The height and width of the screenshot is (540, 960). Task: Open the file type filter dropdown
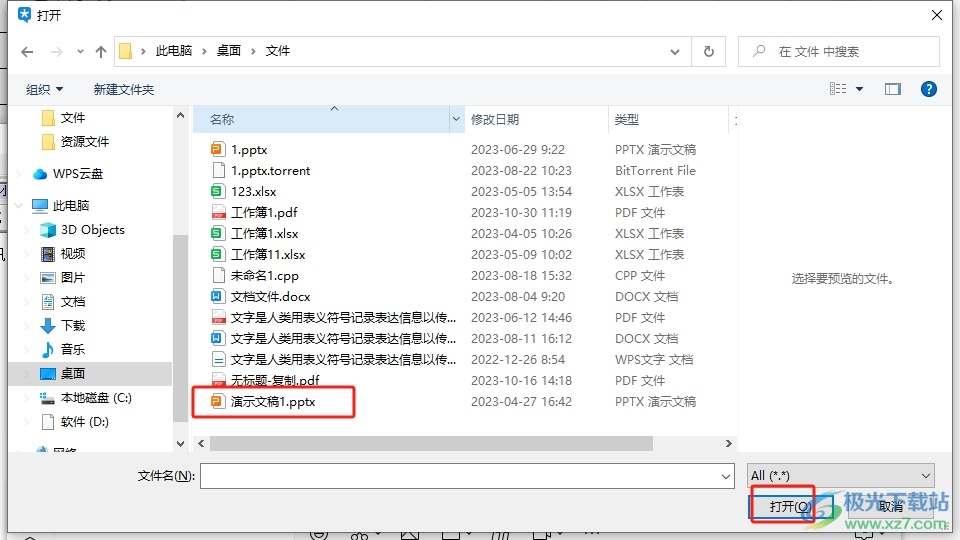coord(840,476)
